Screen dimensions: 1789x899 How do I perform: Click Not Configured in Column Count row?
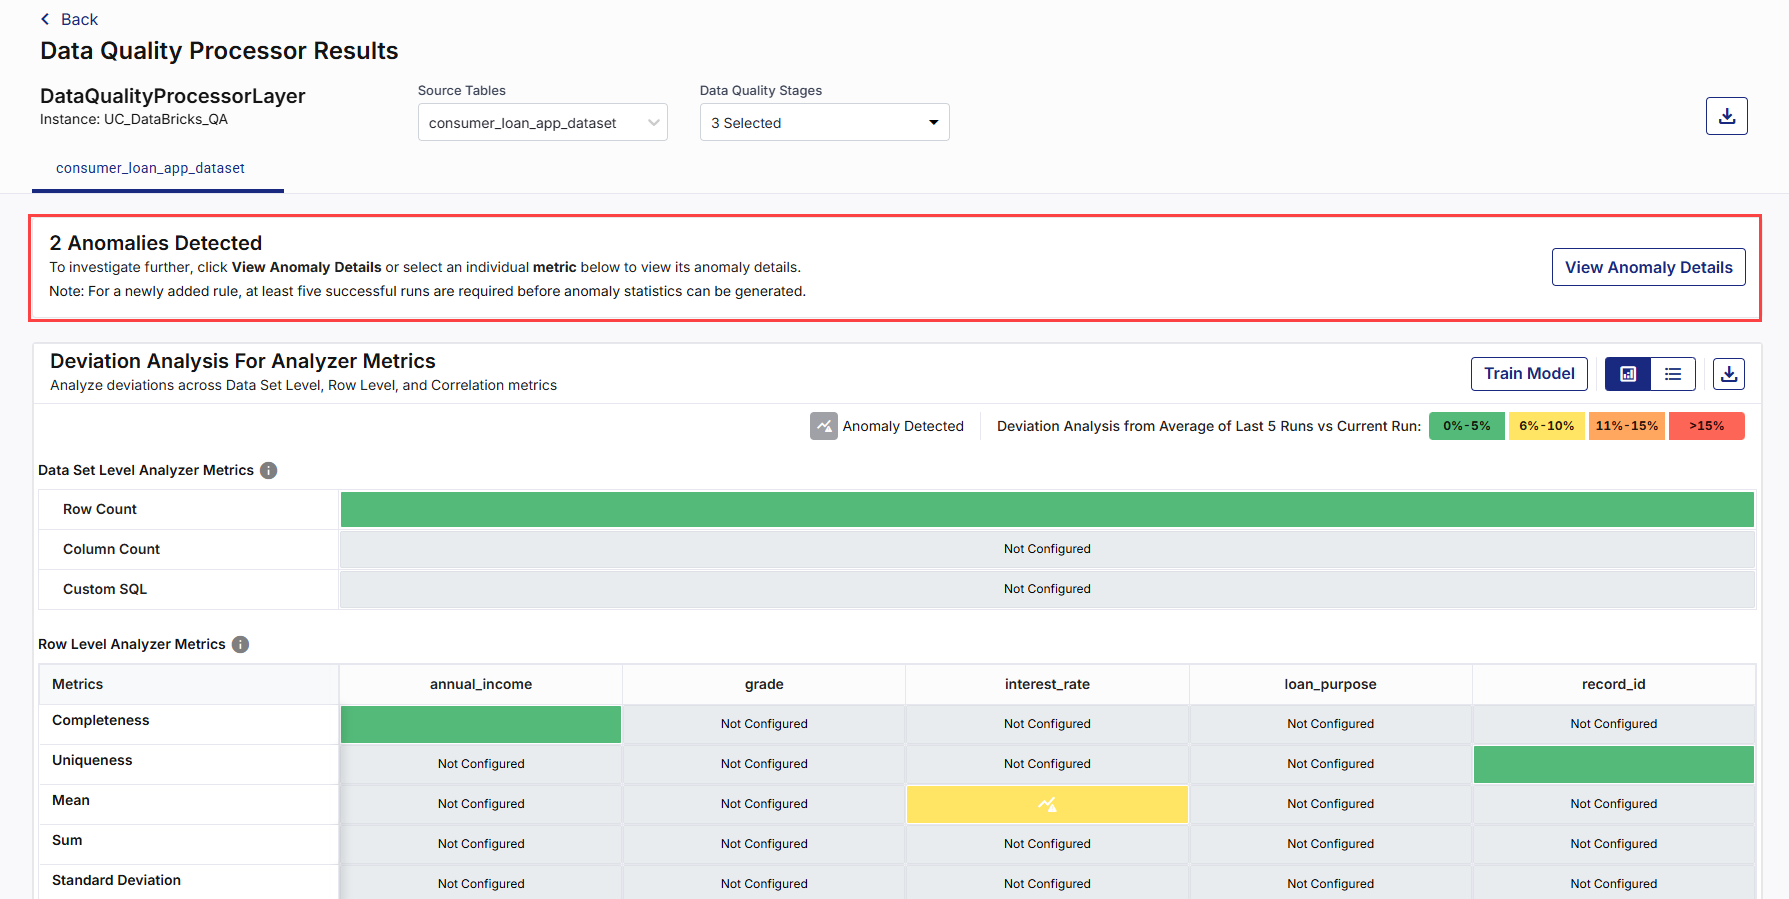pos(1047,549)
